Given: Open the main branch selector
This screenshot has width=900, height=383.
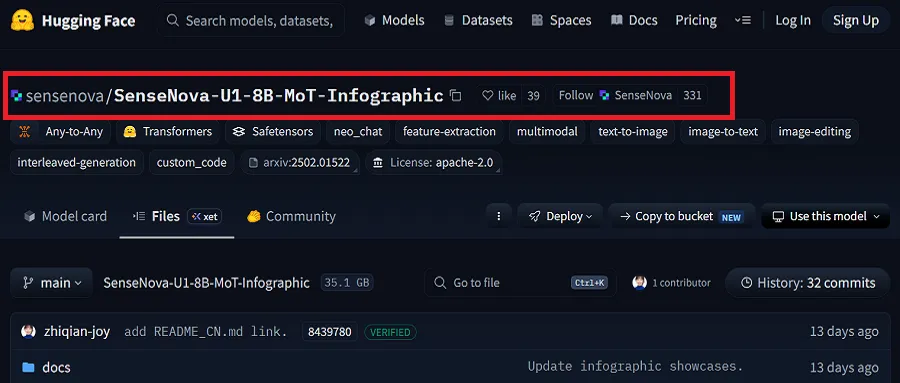Looking at the screenshot, I should 52,283.
